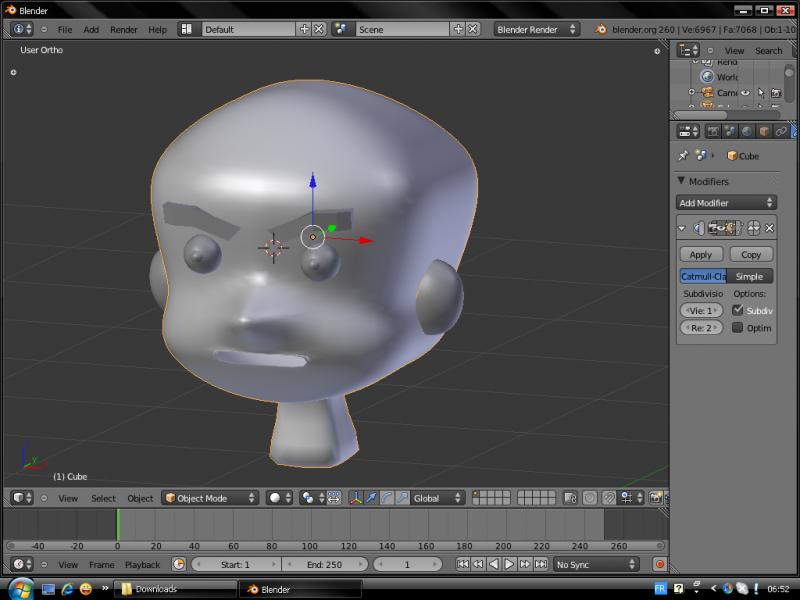The image size is (800, 600).
Task: Pin the properties context with the pin icon
Action: 683,156
